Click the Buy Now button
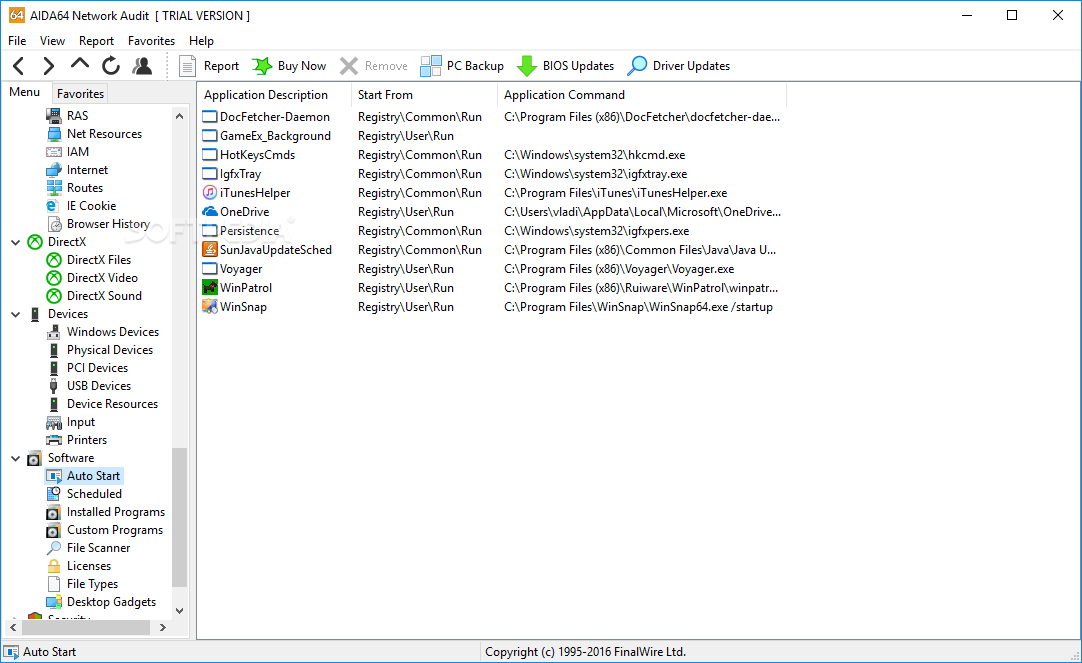Image resolution: width=1082 pixels, height=663 pixels. tap(289, 66)
